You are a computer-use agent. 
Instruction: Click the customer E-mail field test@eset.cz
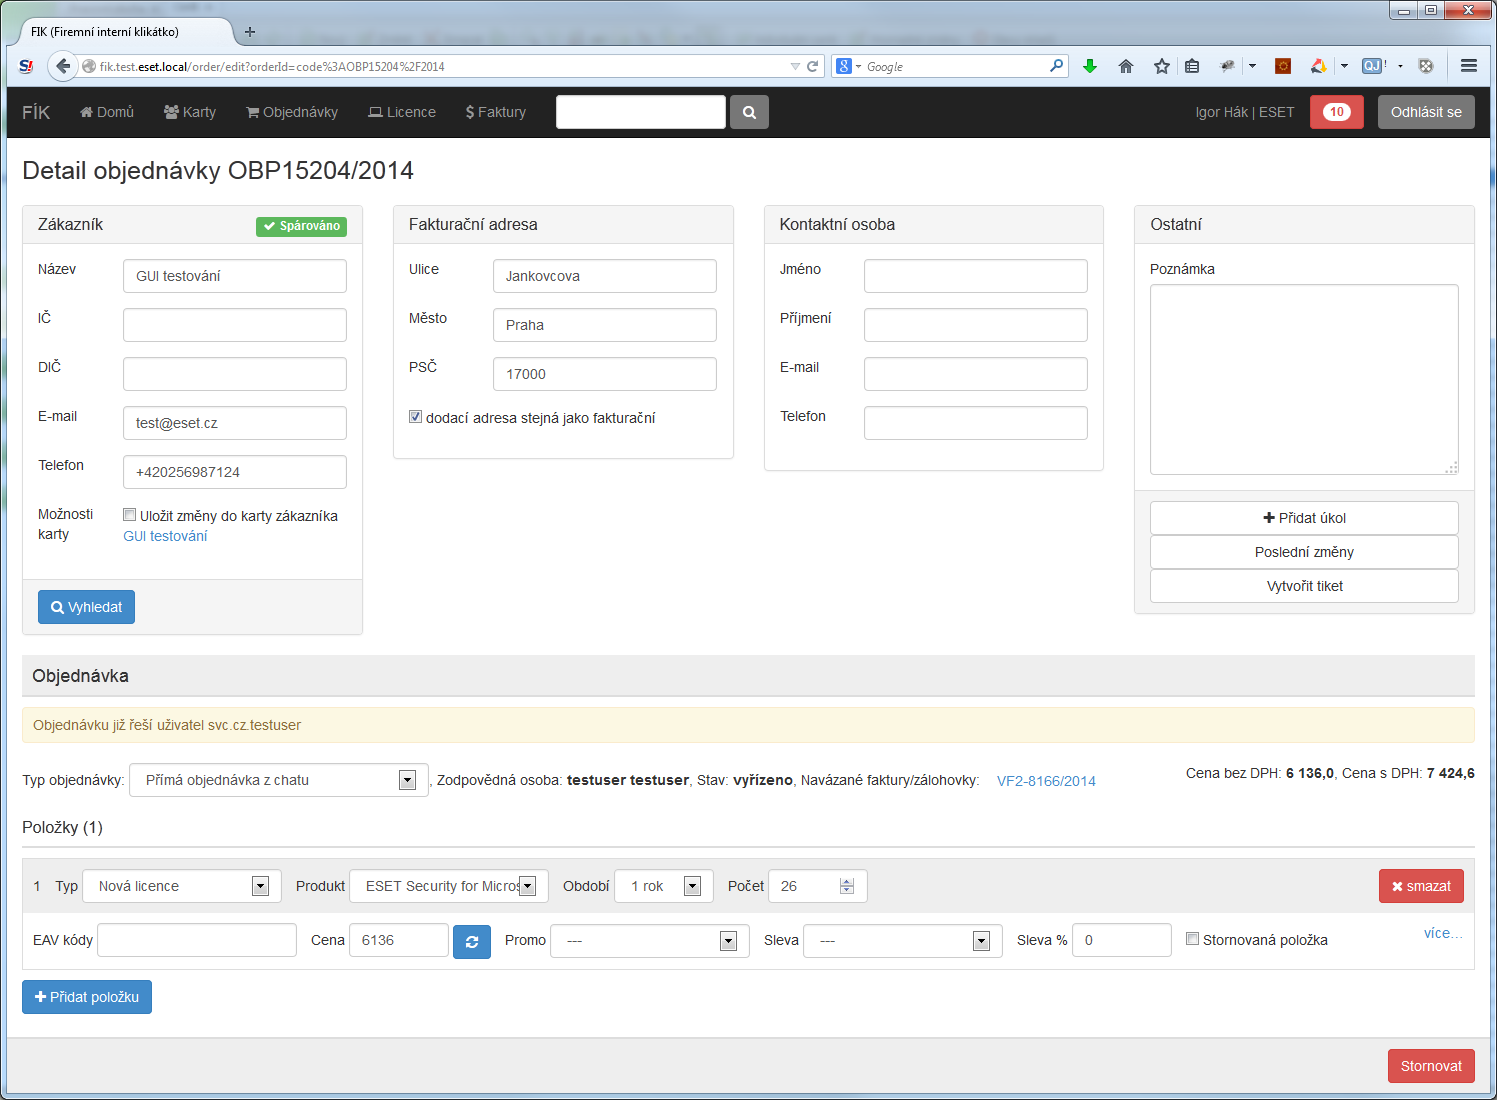[235, 423]
